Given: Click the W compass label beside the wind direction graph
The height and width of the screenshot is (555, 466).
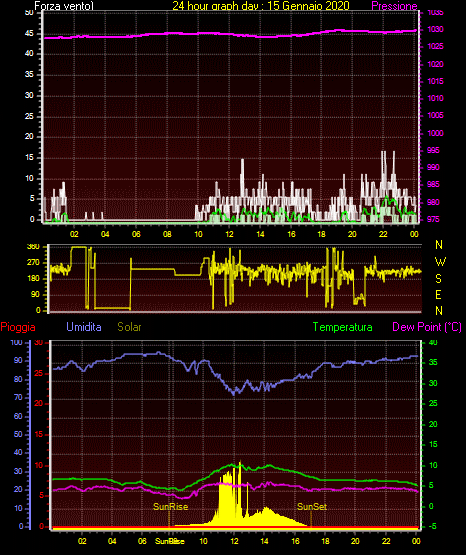Looking at the screenshot, I should coord(440,262).
